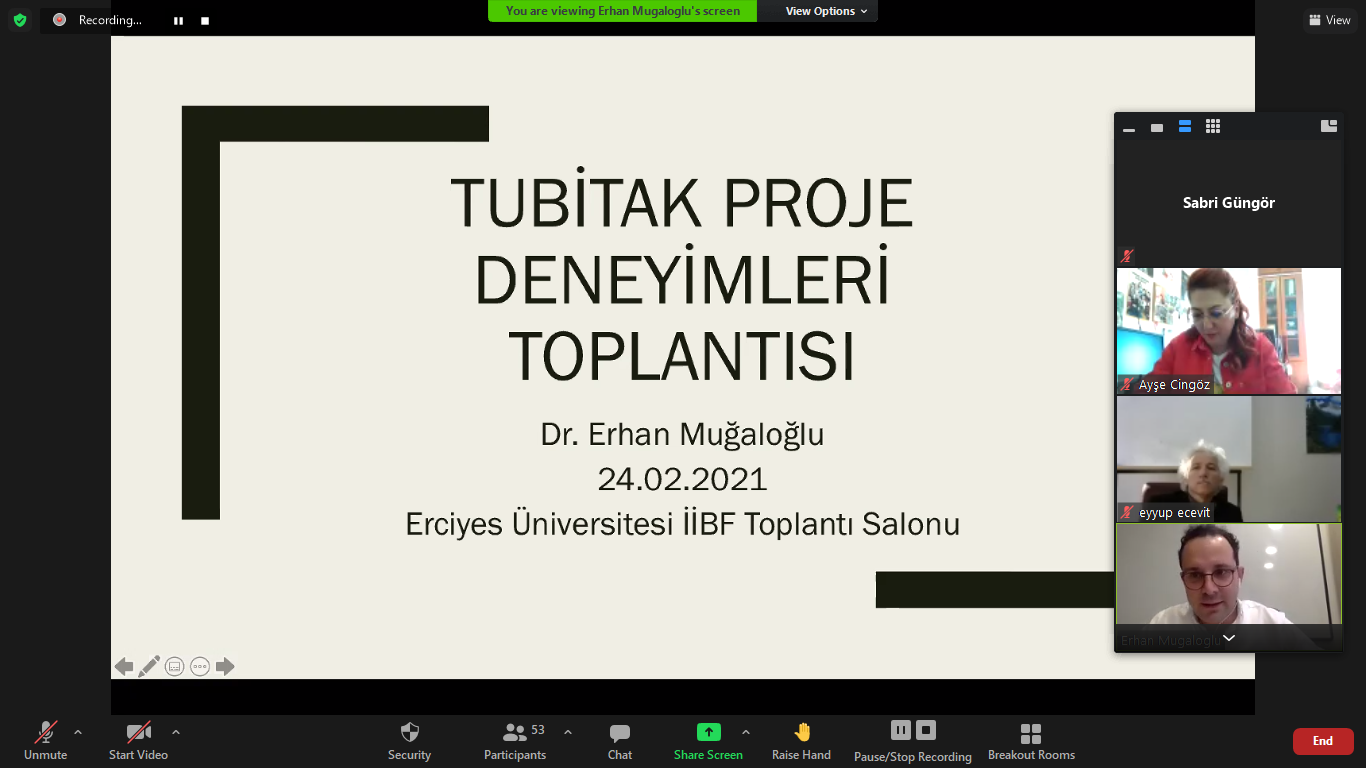Open the View Options dropdown
Viewport: 1366px width, 768px height.
826,11
